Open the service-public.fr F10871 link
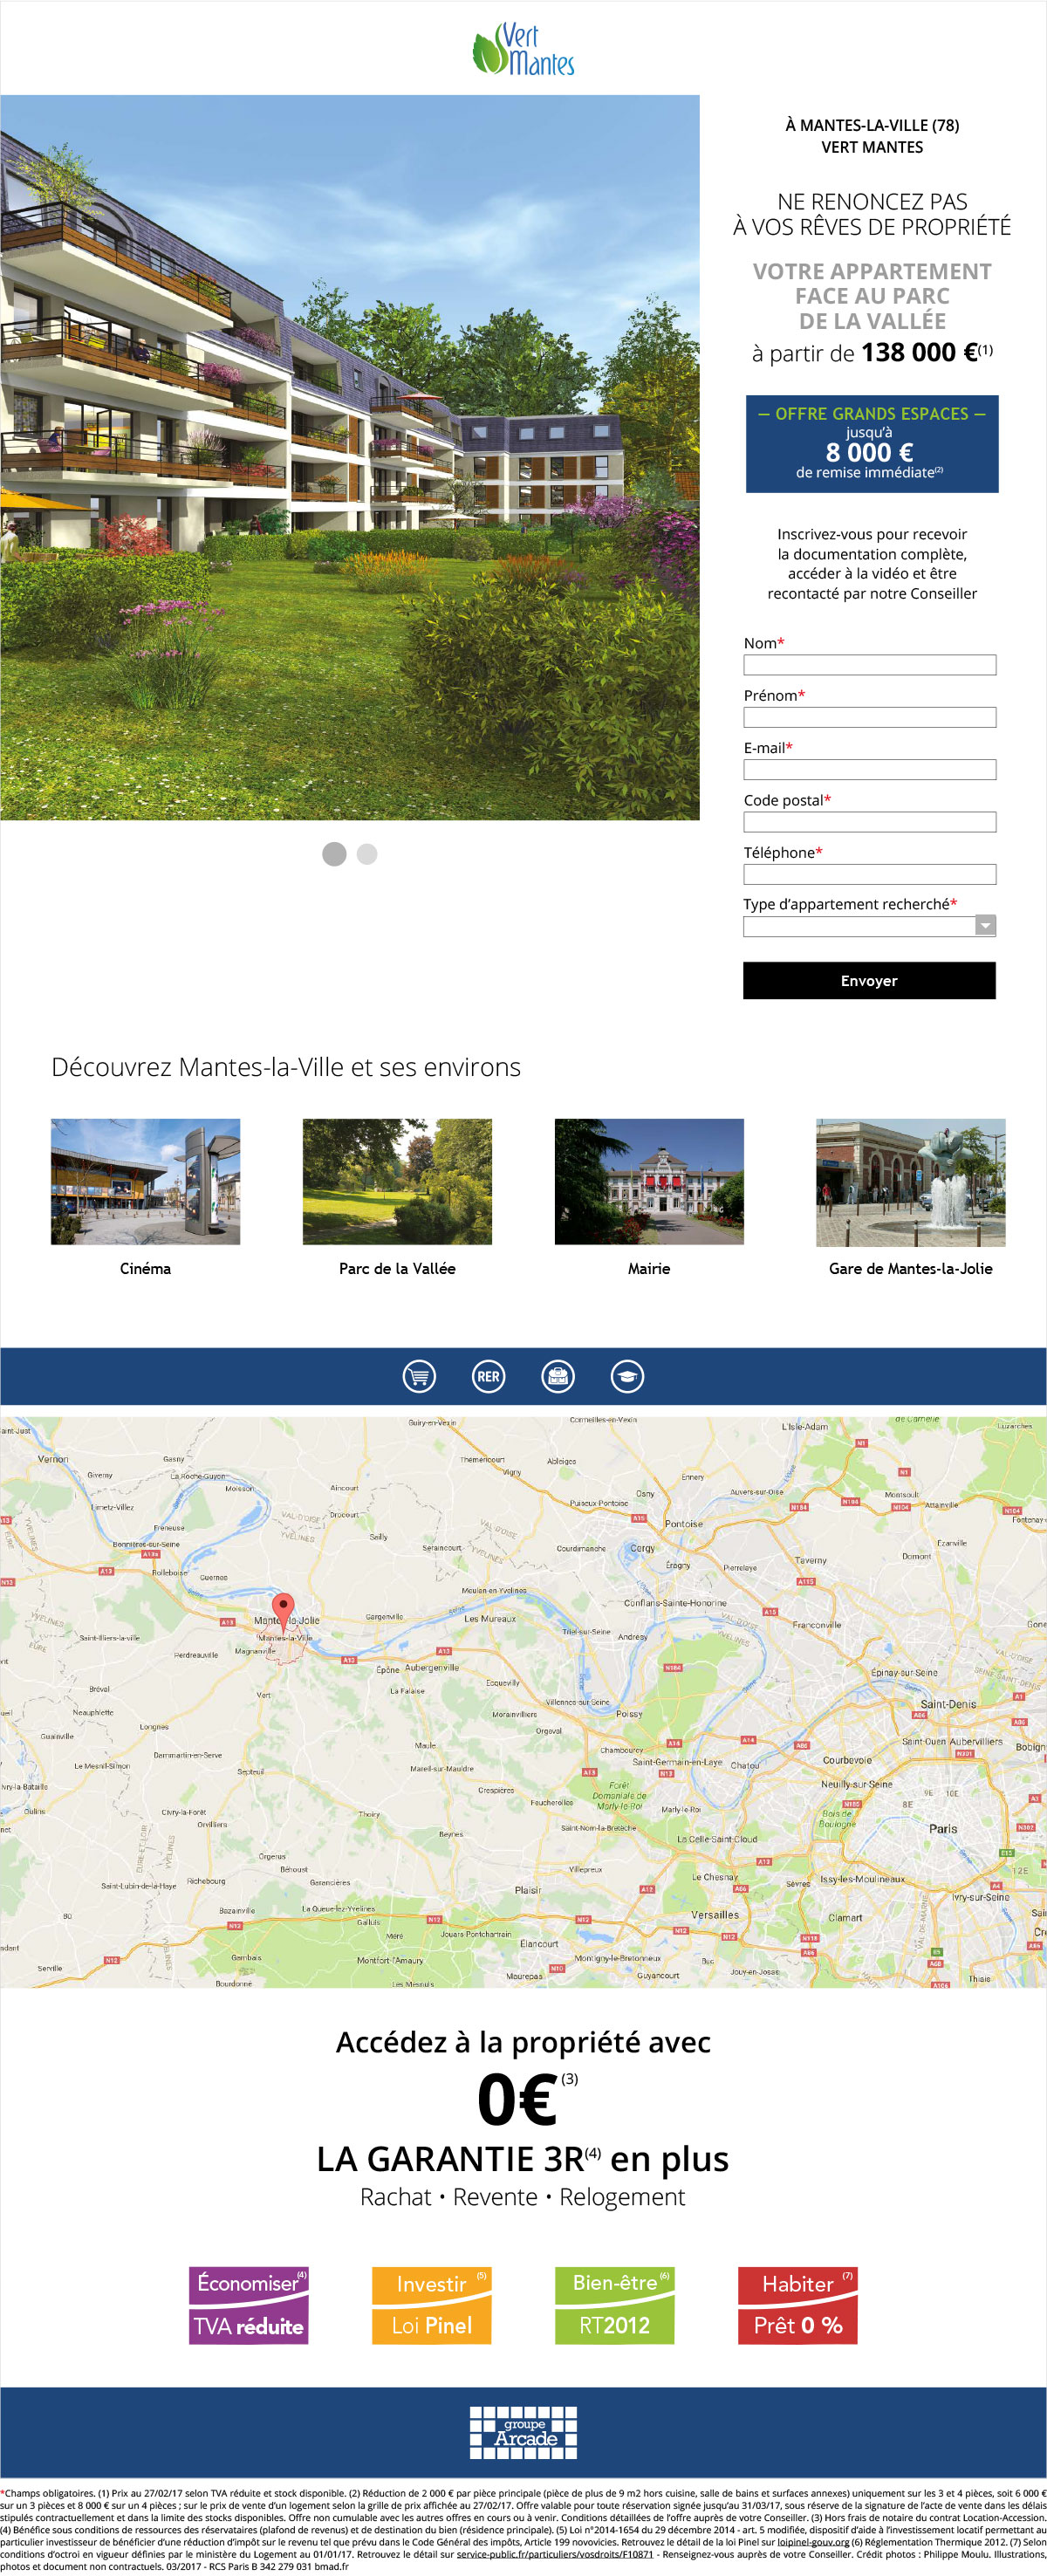The height and width of the screenshot is (2576, 1047). pyautogui.click(x=554, y=2553)
